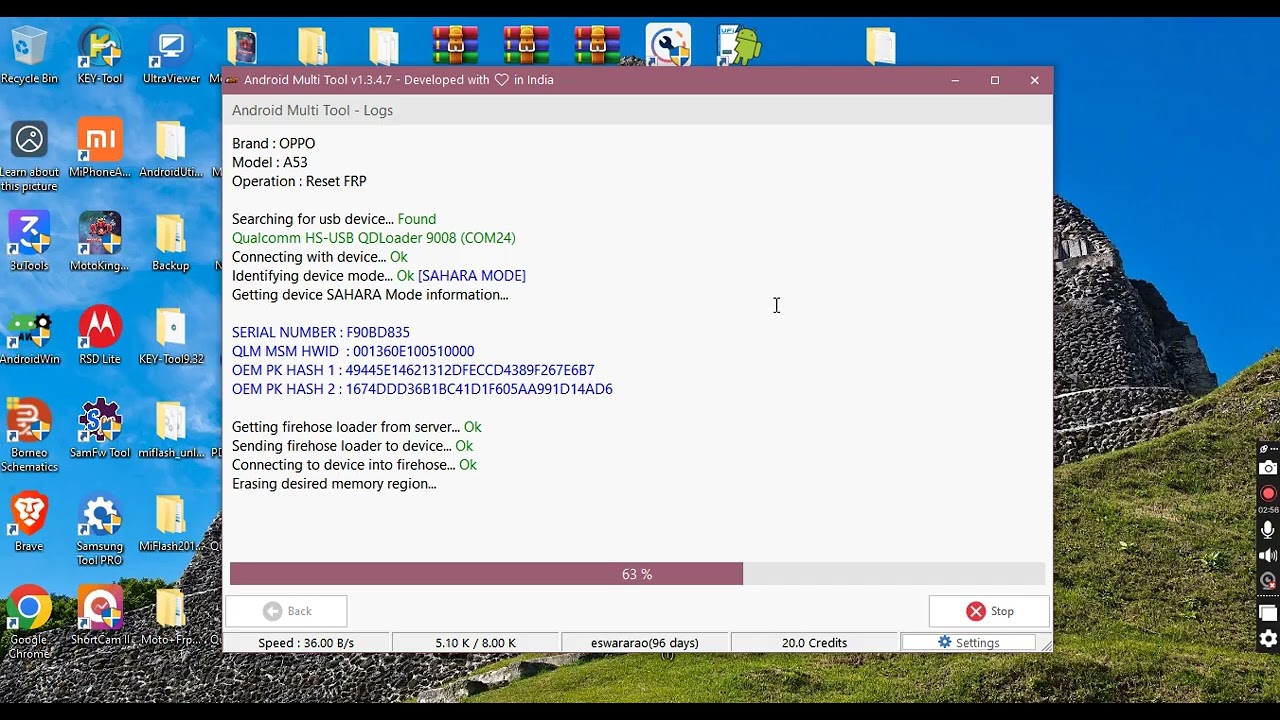Mute the microphone in the recorder bar

(x=1268, y=530)
